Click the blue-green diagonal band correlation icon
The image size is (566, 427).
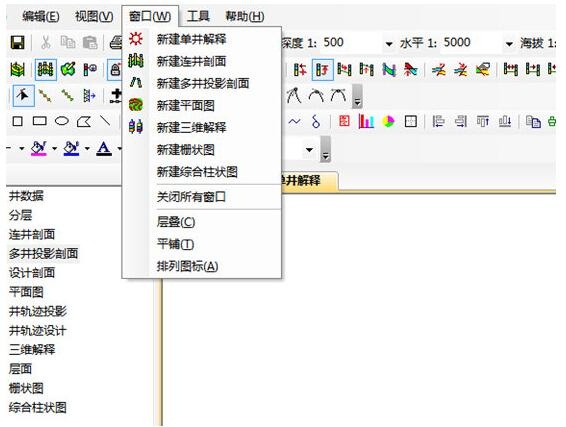coord(389,69)
